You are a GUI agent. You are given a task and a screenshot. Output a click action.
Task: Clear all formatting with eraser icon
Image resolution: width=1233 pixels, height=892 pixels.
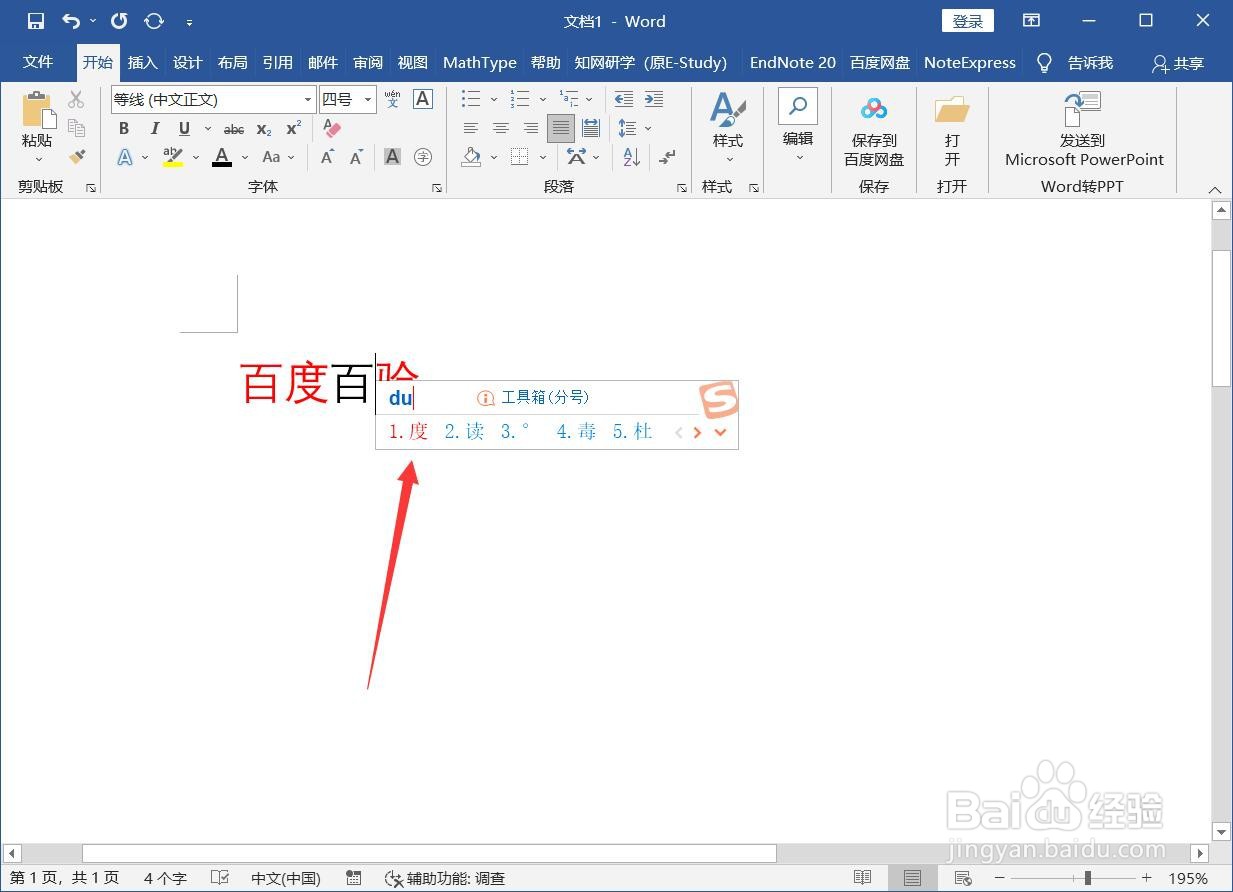tap(332, 128)
